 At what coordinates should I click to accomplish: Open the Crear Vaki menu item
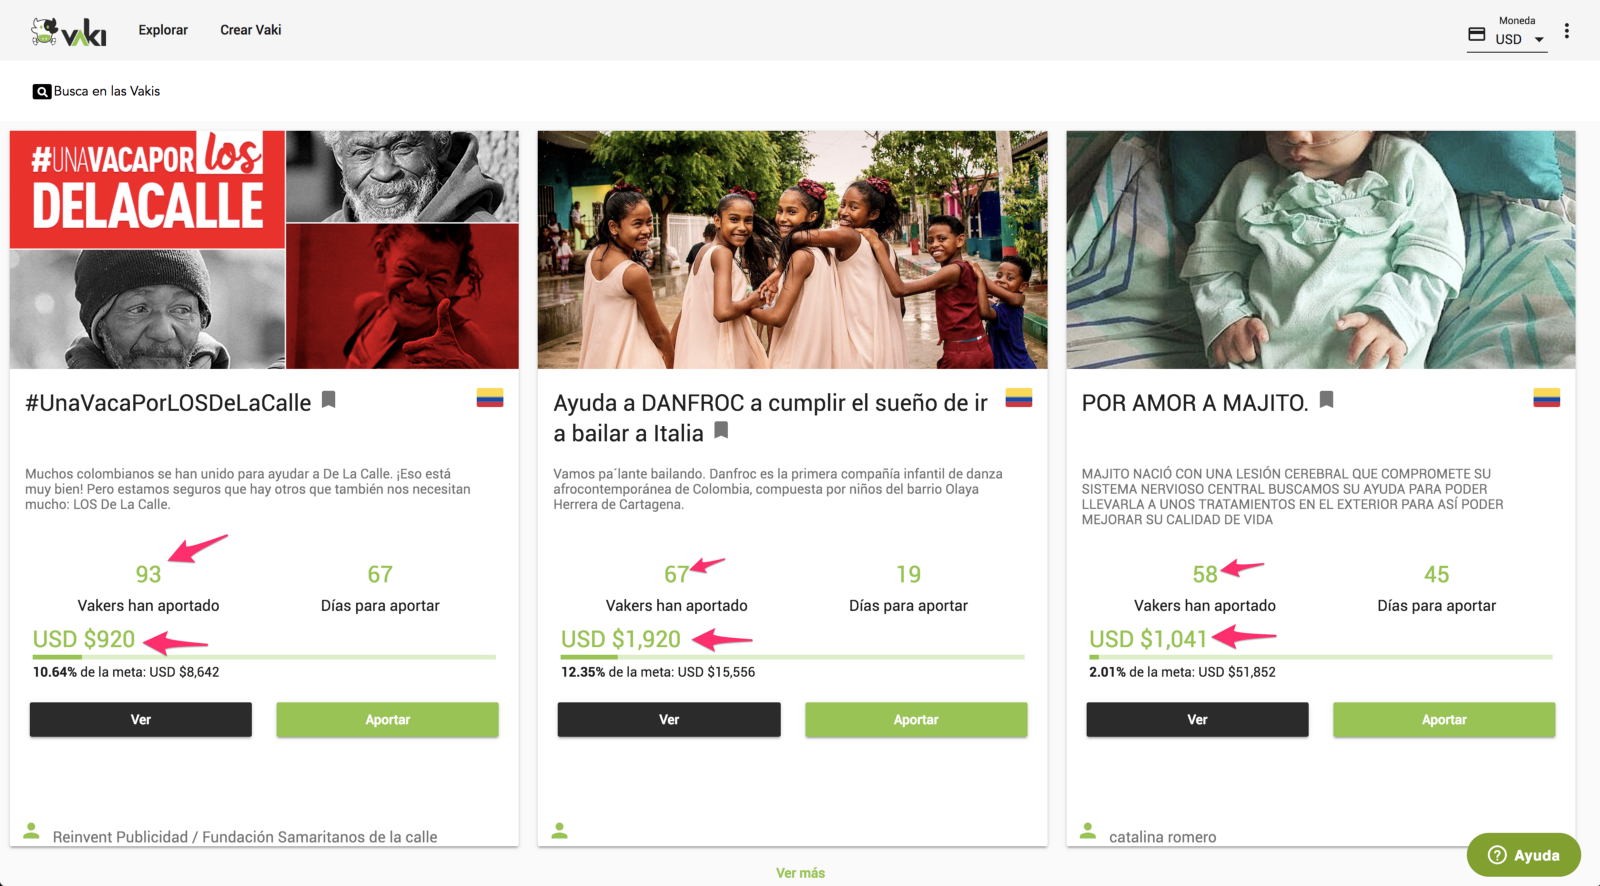click(x=251, y=30)
